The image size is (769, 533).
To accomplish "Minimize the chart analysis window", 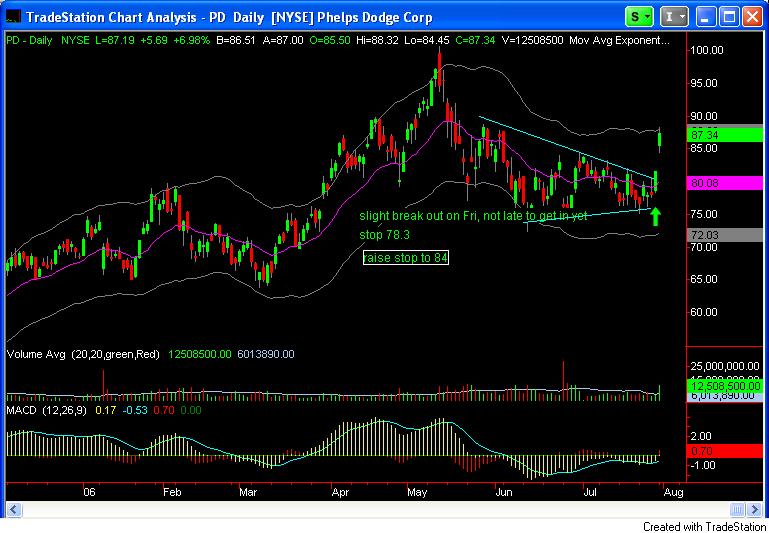I will coord(706,18).
